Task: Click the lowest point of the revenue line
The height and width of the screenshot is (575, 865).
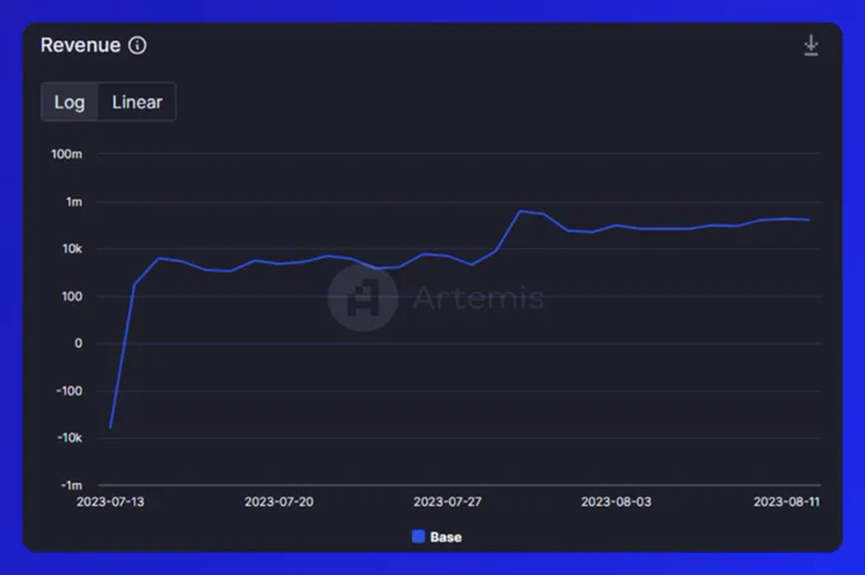Action: click(110, 428)
